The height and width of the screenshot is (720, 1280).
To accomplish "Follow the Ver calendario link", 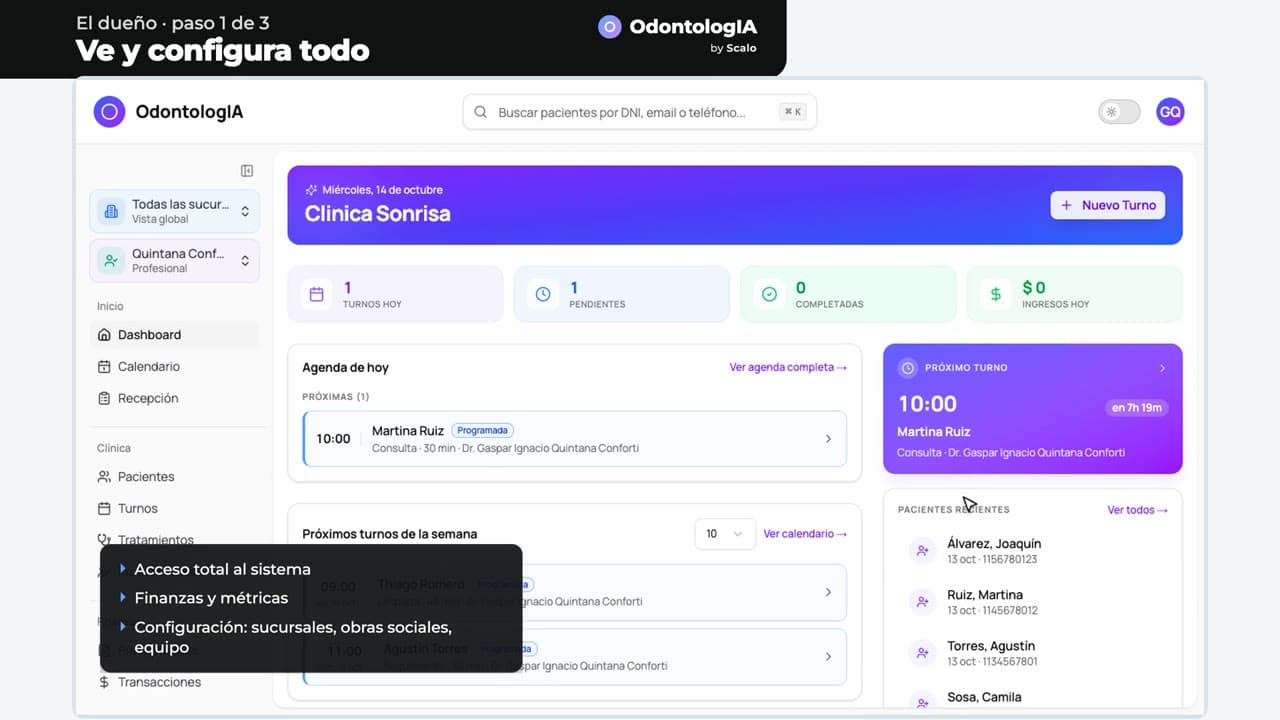I will [x=805, y=534].
